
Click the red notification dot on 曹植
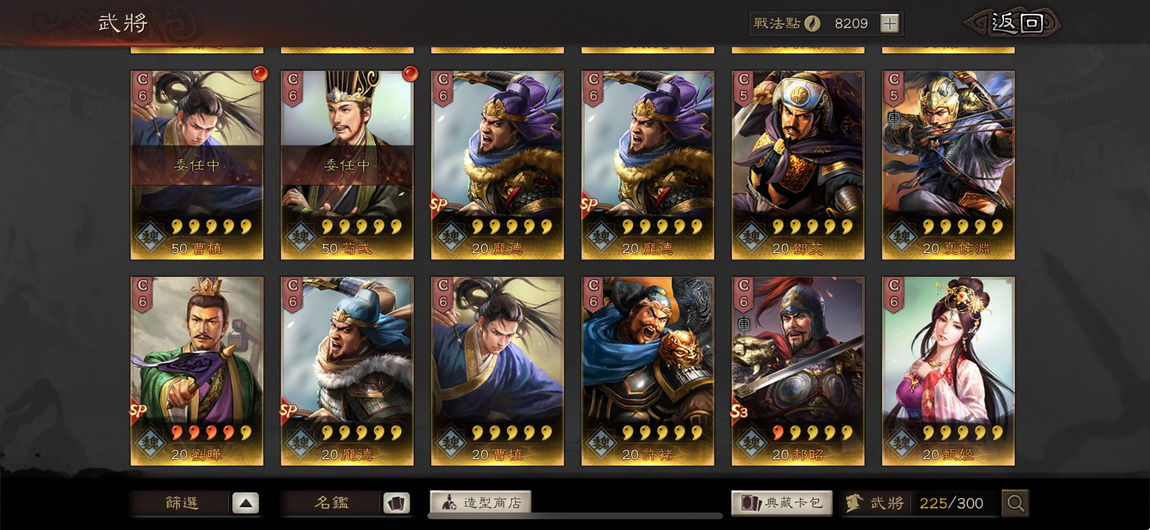pyautogui.click(x=260, y=73)
